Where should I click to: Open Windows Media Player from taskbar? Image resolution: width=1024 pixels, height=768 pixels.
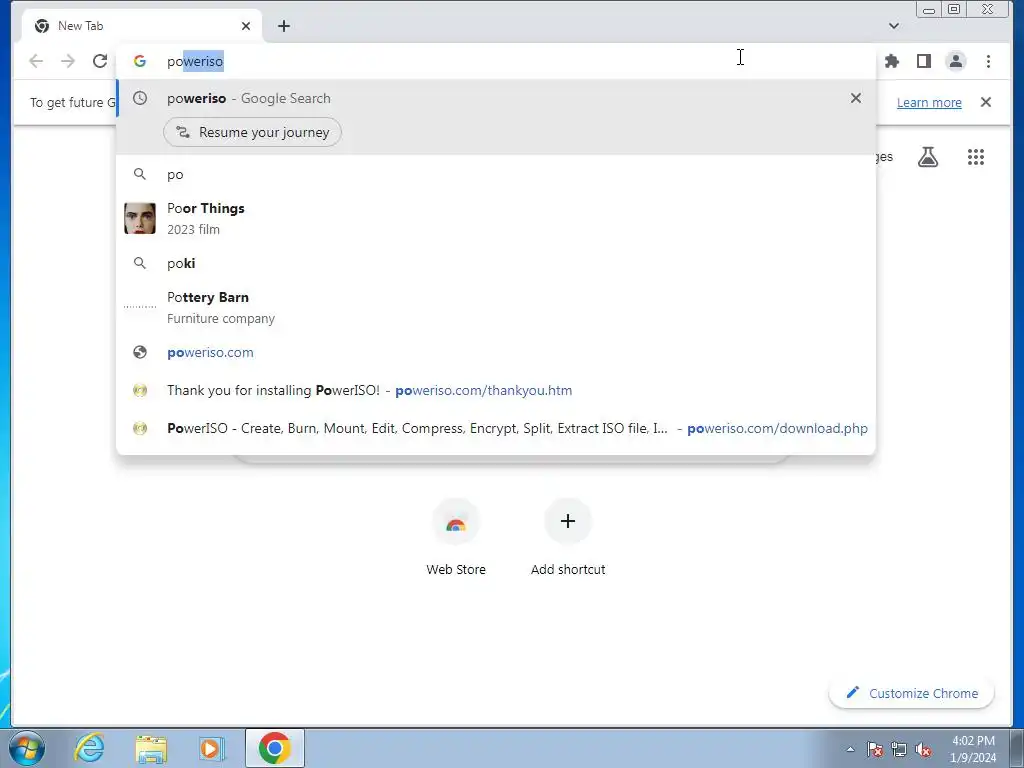coord(212,748)
